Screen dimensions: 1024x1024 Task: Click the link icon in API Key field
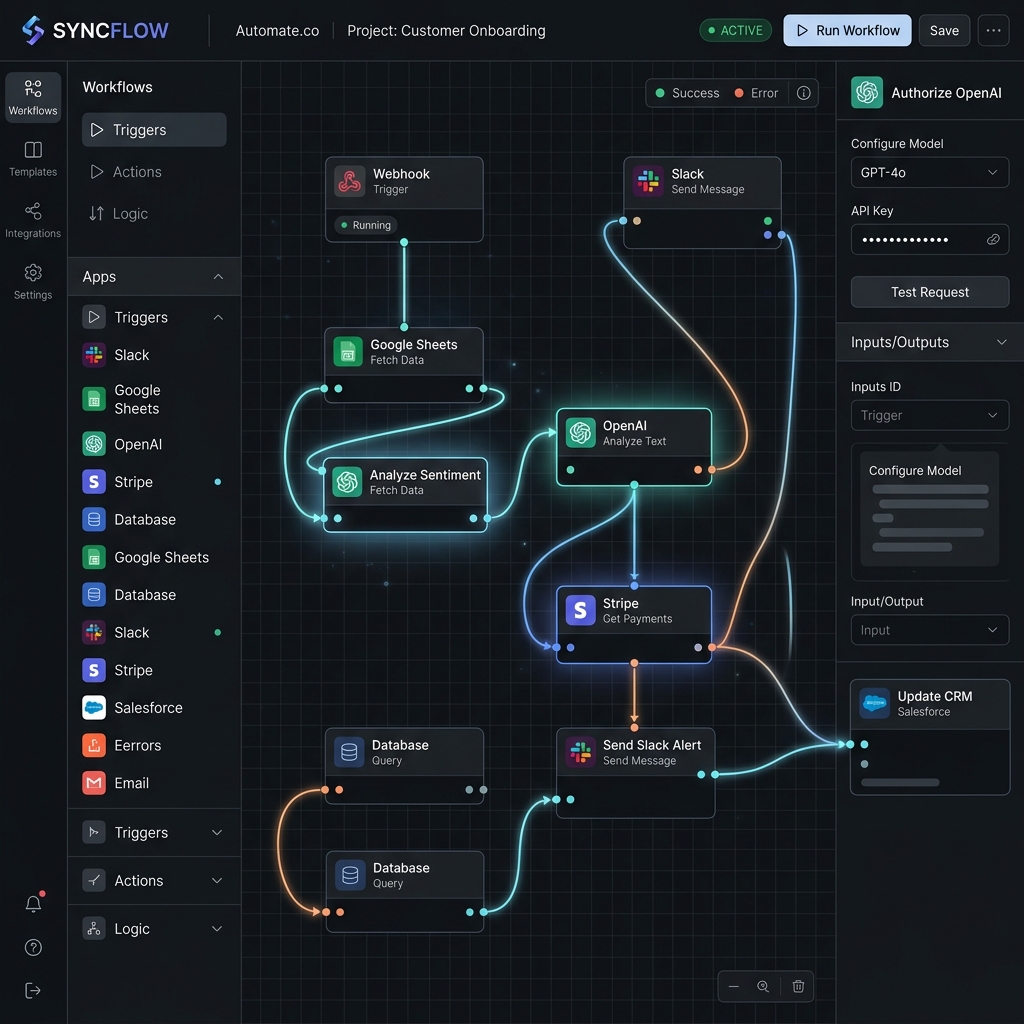coord(993,239)
